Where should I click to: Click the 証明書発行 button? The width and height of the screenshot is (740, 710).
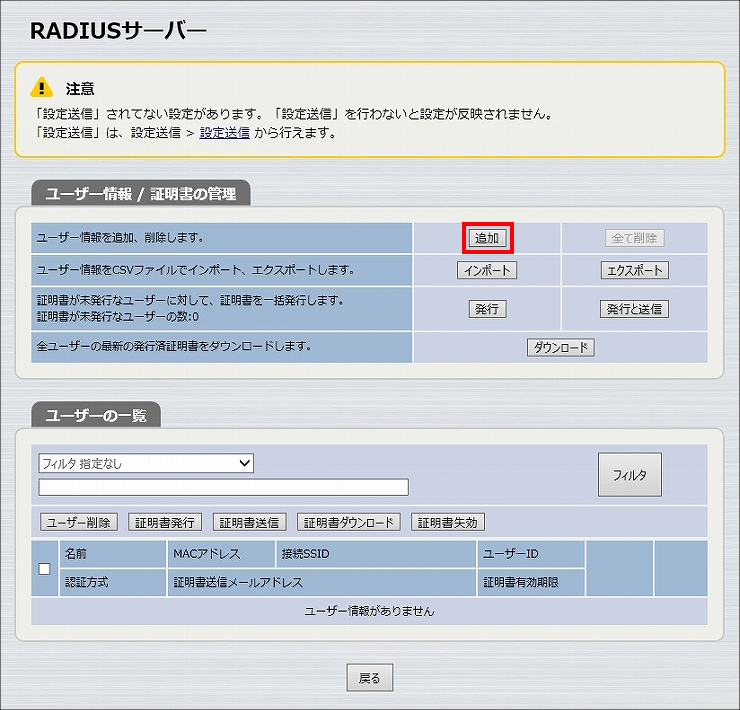(165, 522)
